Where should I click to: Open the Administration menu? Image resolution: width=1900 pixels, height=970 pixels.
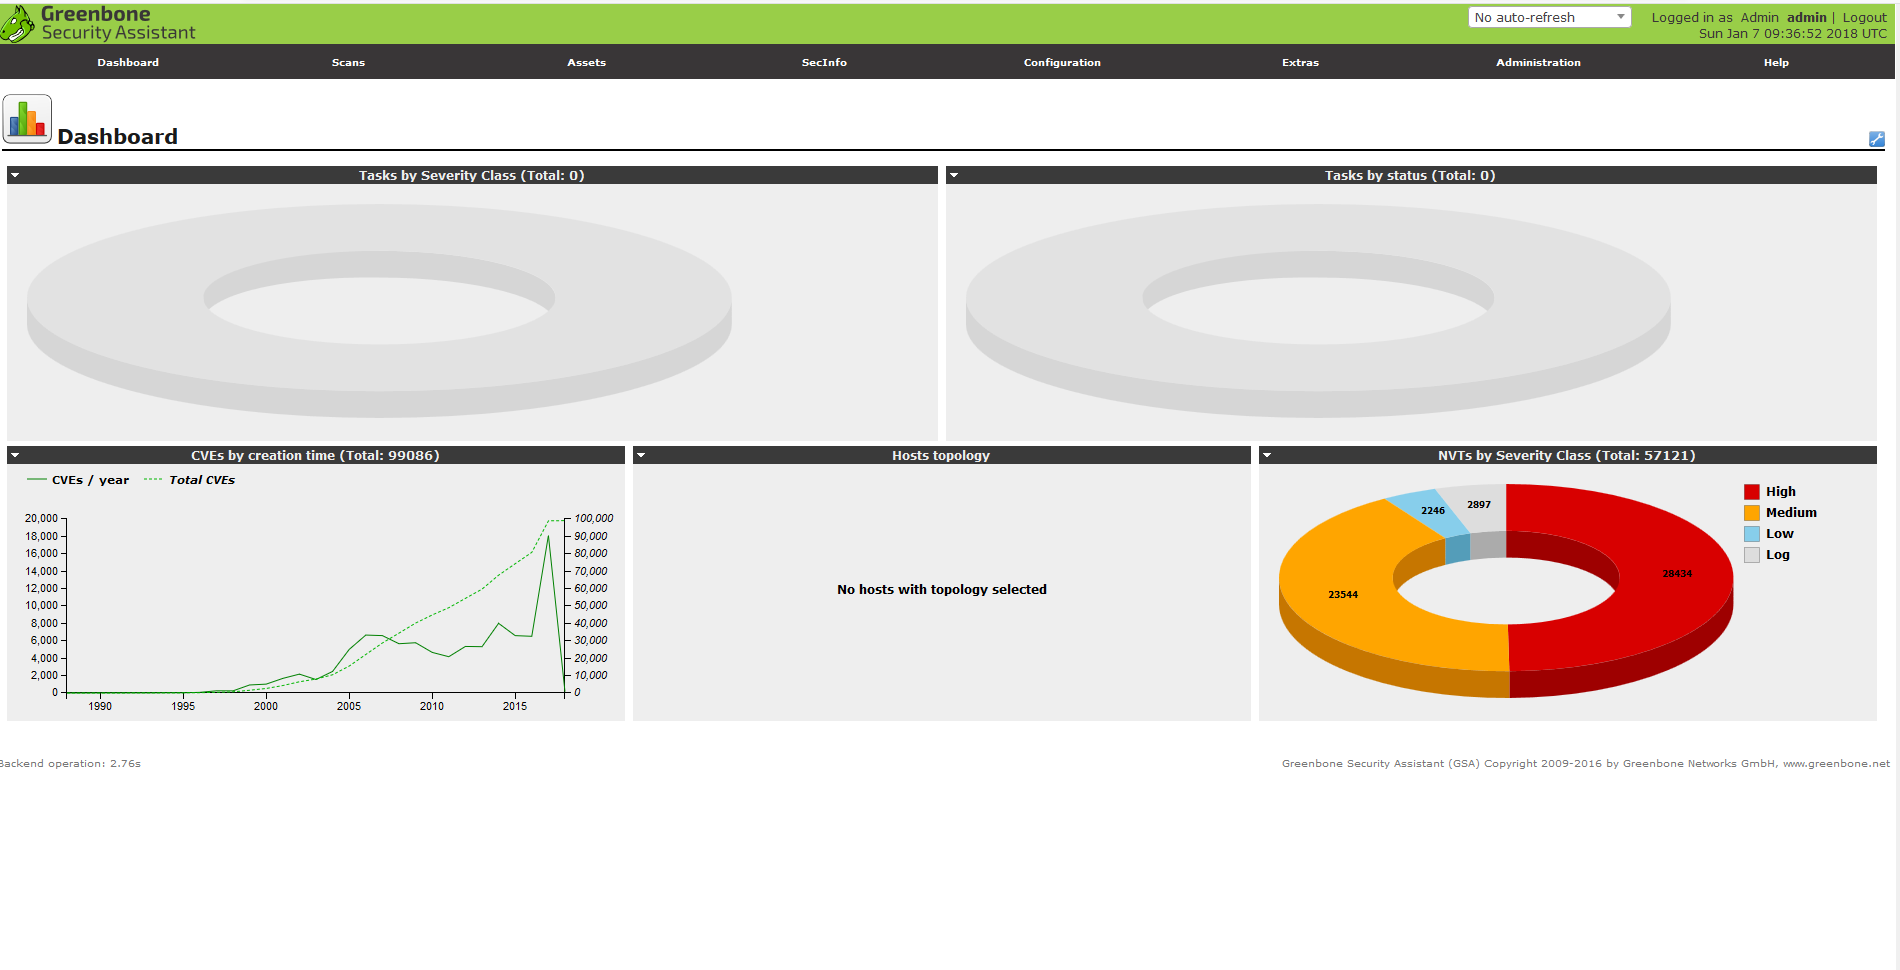1538,62
